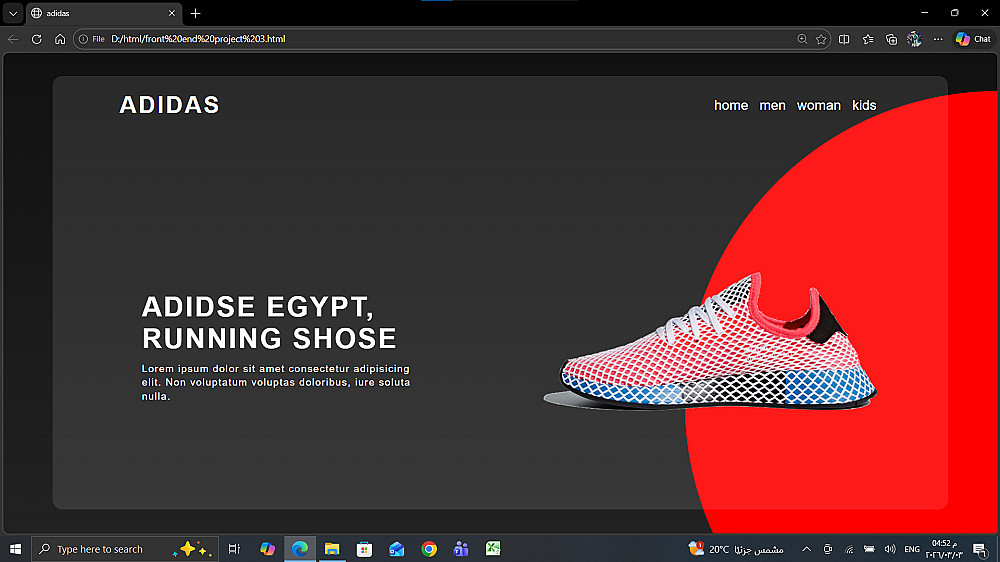Open the Mail app from taskbar
Image resolution: width=1000 pixels, height=562 pixels.
pos(397,549)
